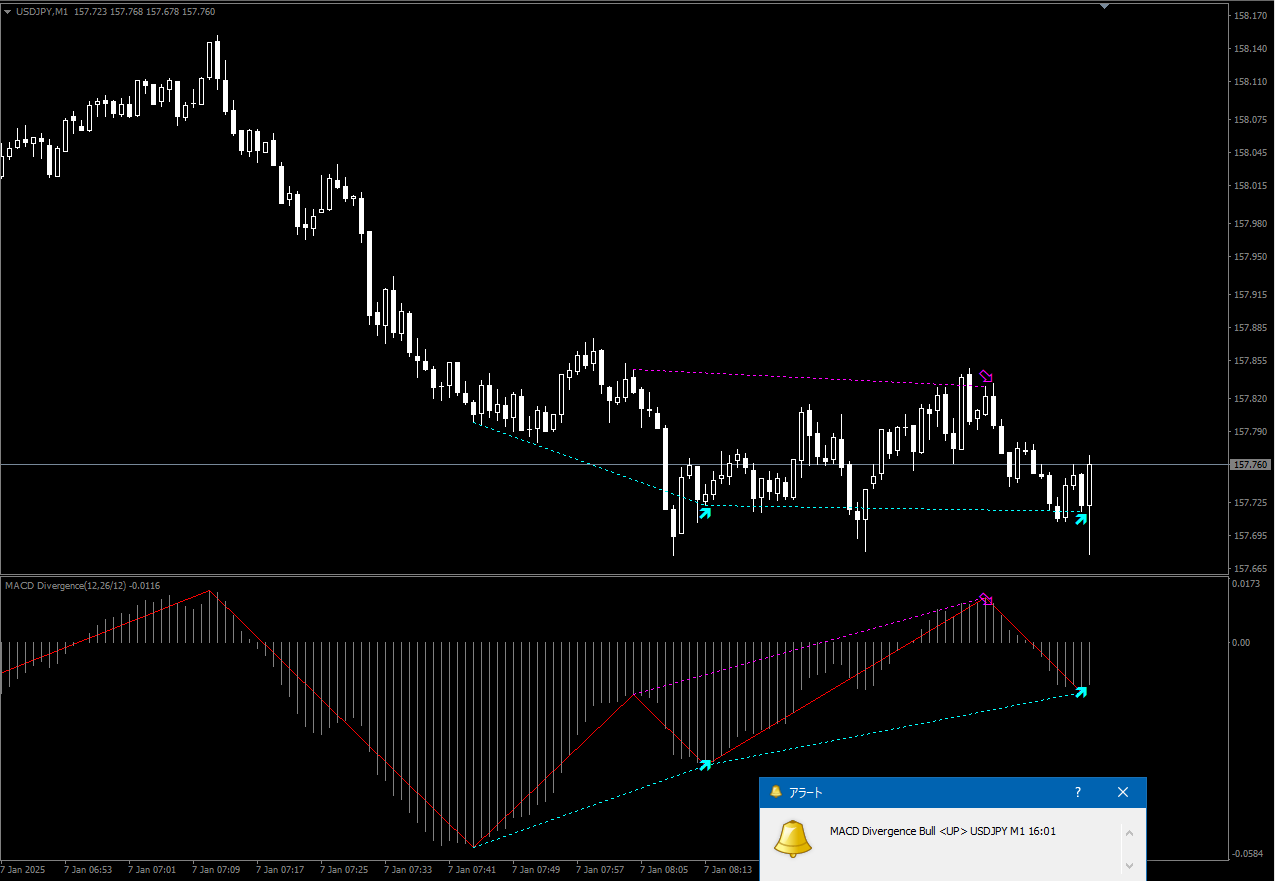Click the magenta sell marker above the price peak
1275x881 pixels.
(987, 374)
